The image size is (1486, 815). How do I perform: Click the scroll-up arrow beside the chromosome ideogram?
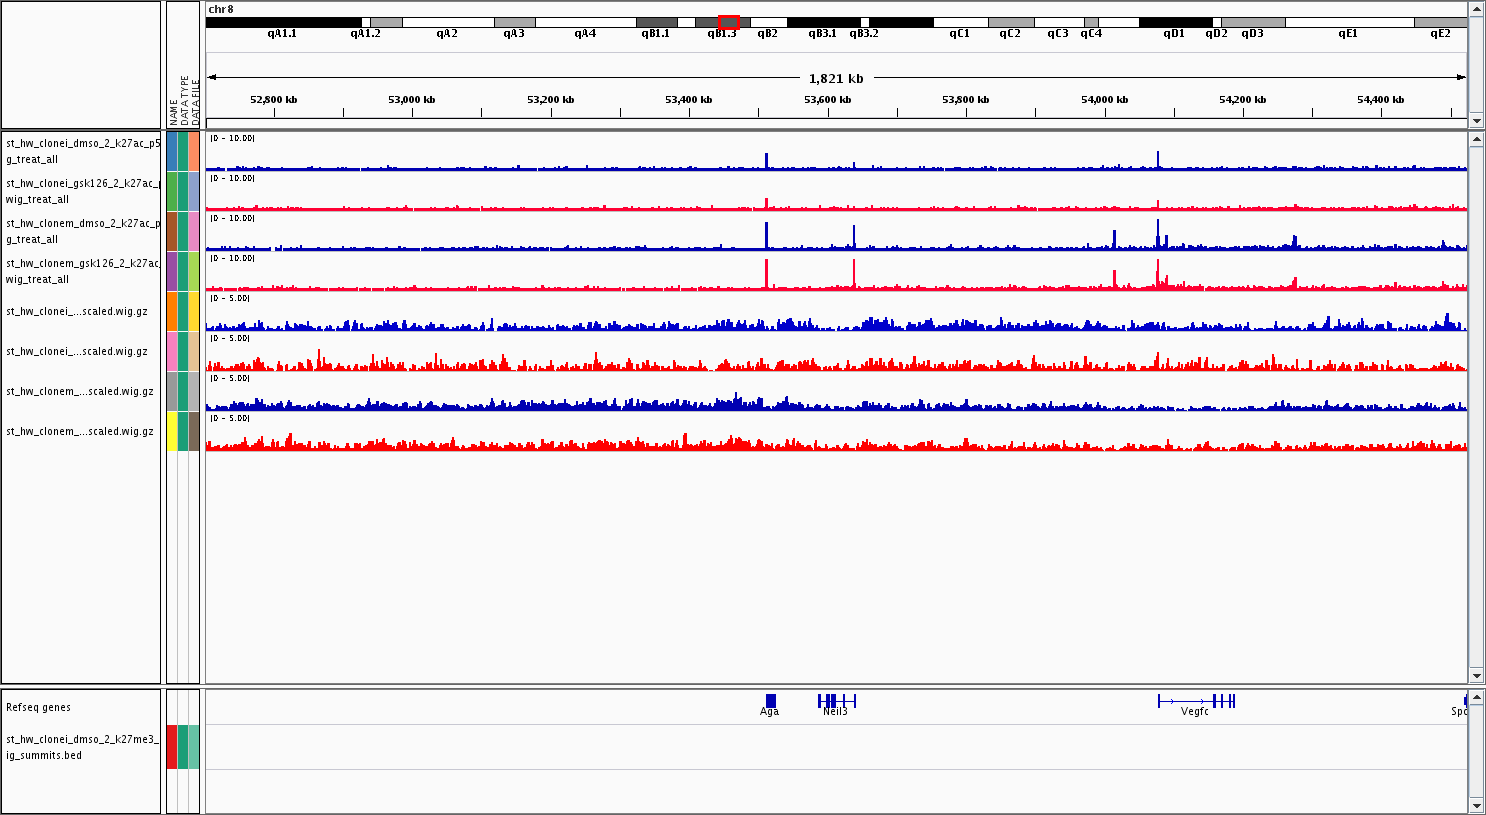pos(1476,9)
